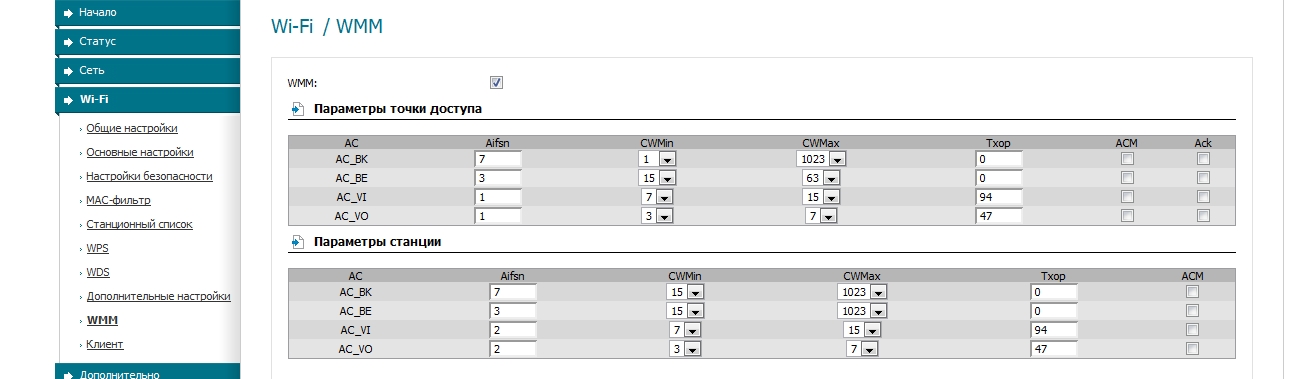
Task: Open CWMin dropdown for access point AC_BE
Action: click(657, 178)
